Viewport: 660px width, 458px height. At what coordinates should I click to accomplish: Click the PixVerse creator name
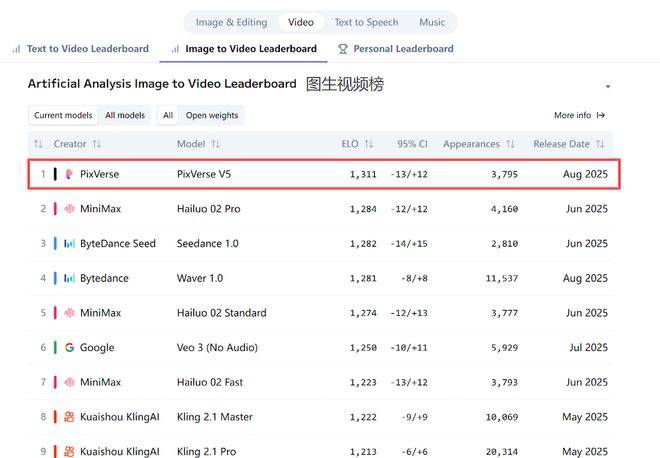click(x=99, y=174)
